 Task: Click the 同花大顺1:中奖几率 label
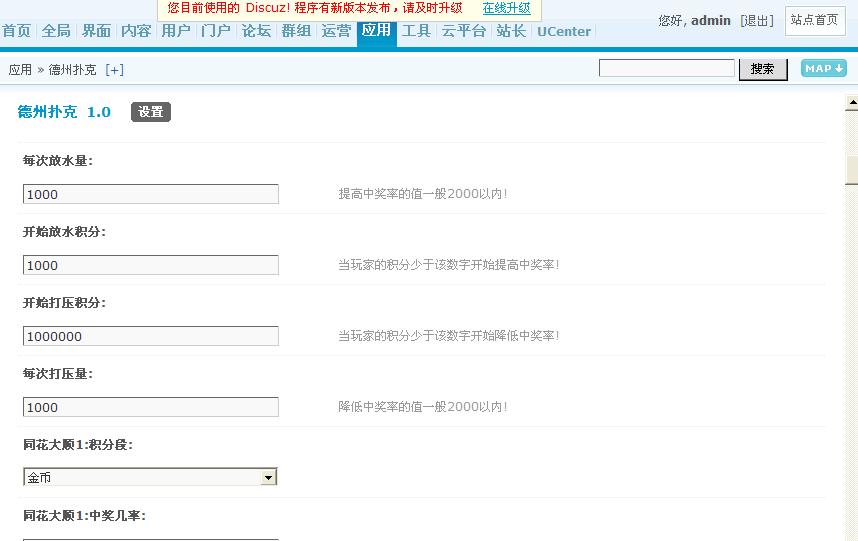tap(84, 516)
